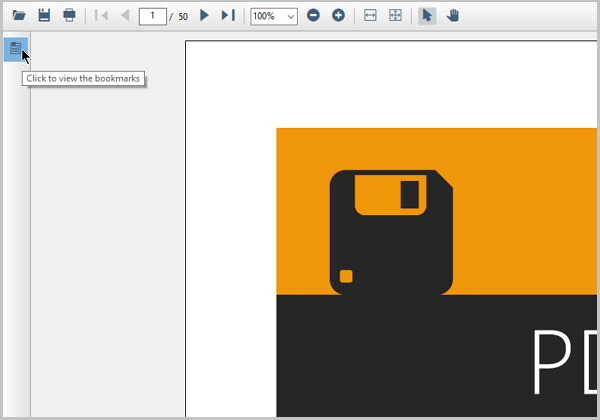
Task: Go to the first page
Action: tap(101, 15)
